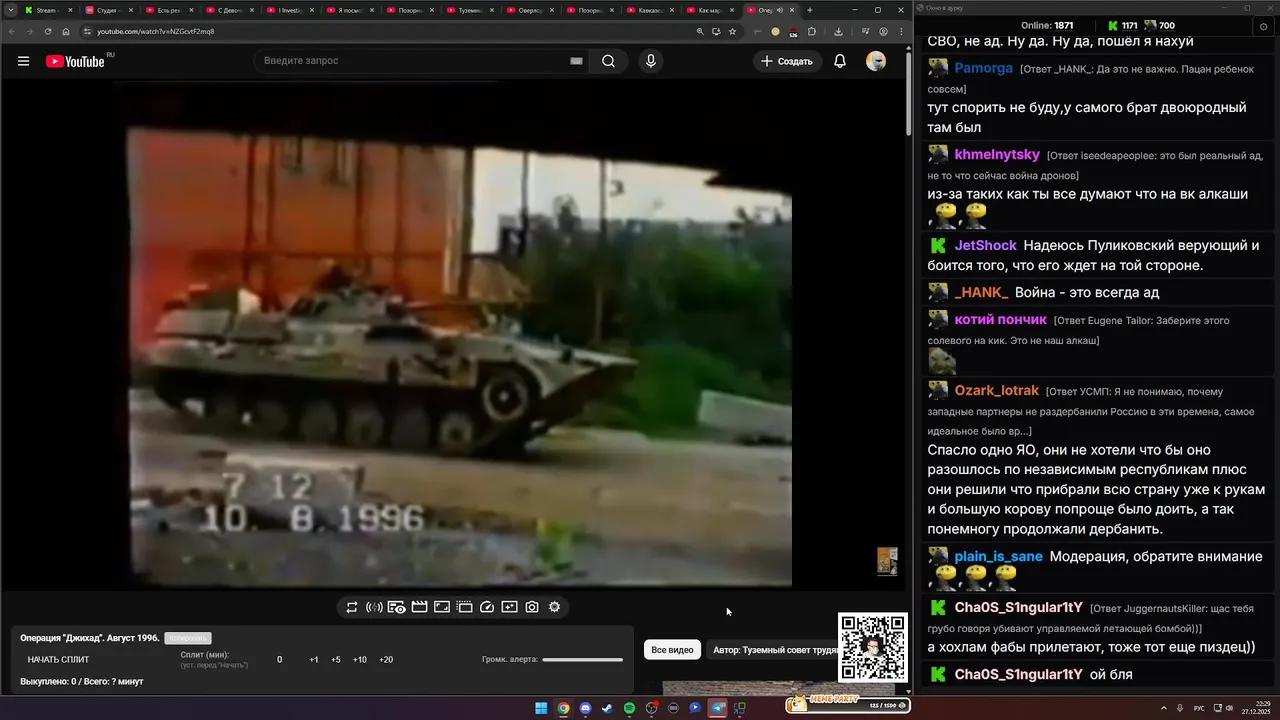Open Spotify from the taskbar

click(x=629, y=709)
